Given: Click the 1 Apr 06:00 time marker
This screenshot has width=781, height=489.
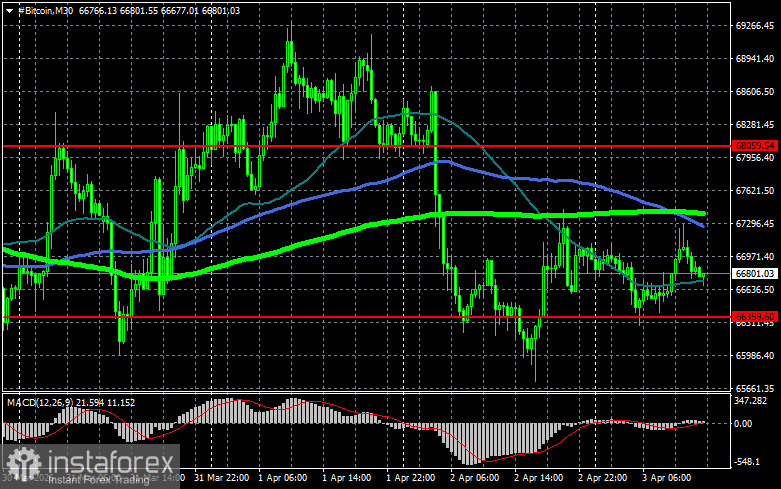Looking at the screenshot, I should [x=282, y=478].
